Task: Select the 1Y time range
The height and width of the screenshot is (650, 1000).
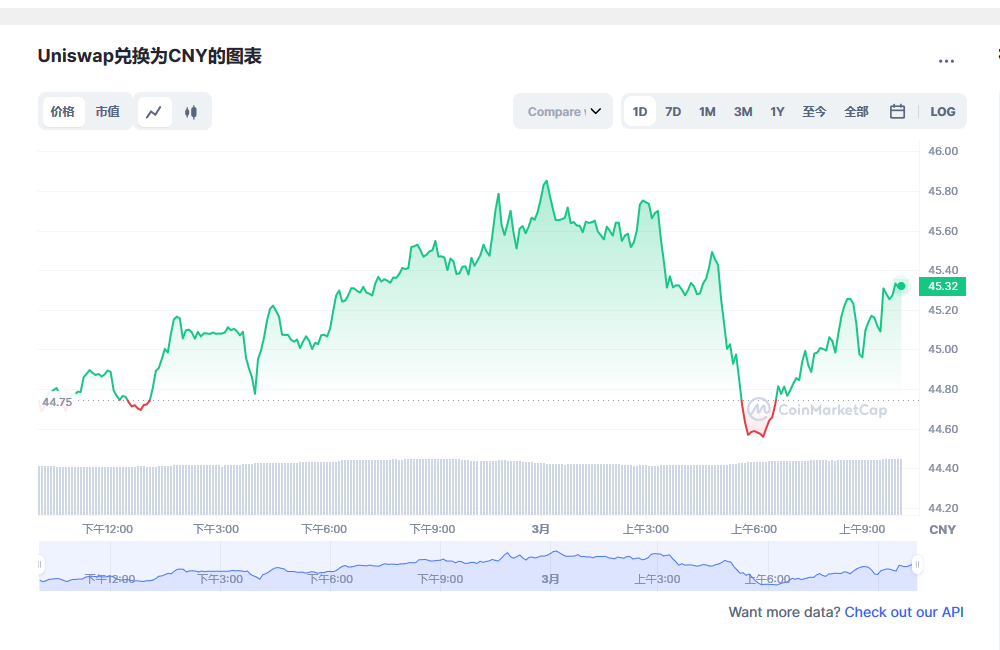Action: [777, 112]
